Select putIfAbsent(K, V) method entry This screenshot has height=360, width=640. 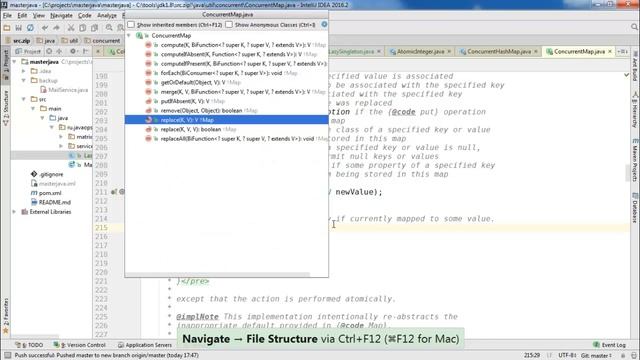[x=227, y=101]
